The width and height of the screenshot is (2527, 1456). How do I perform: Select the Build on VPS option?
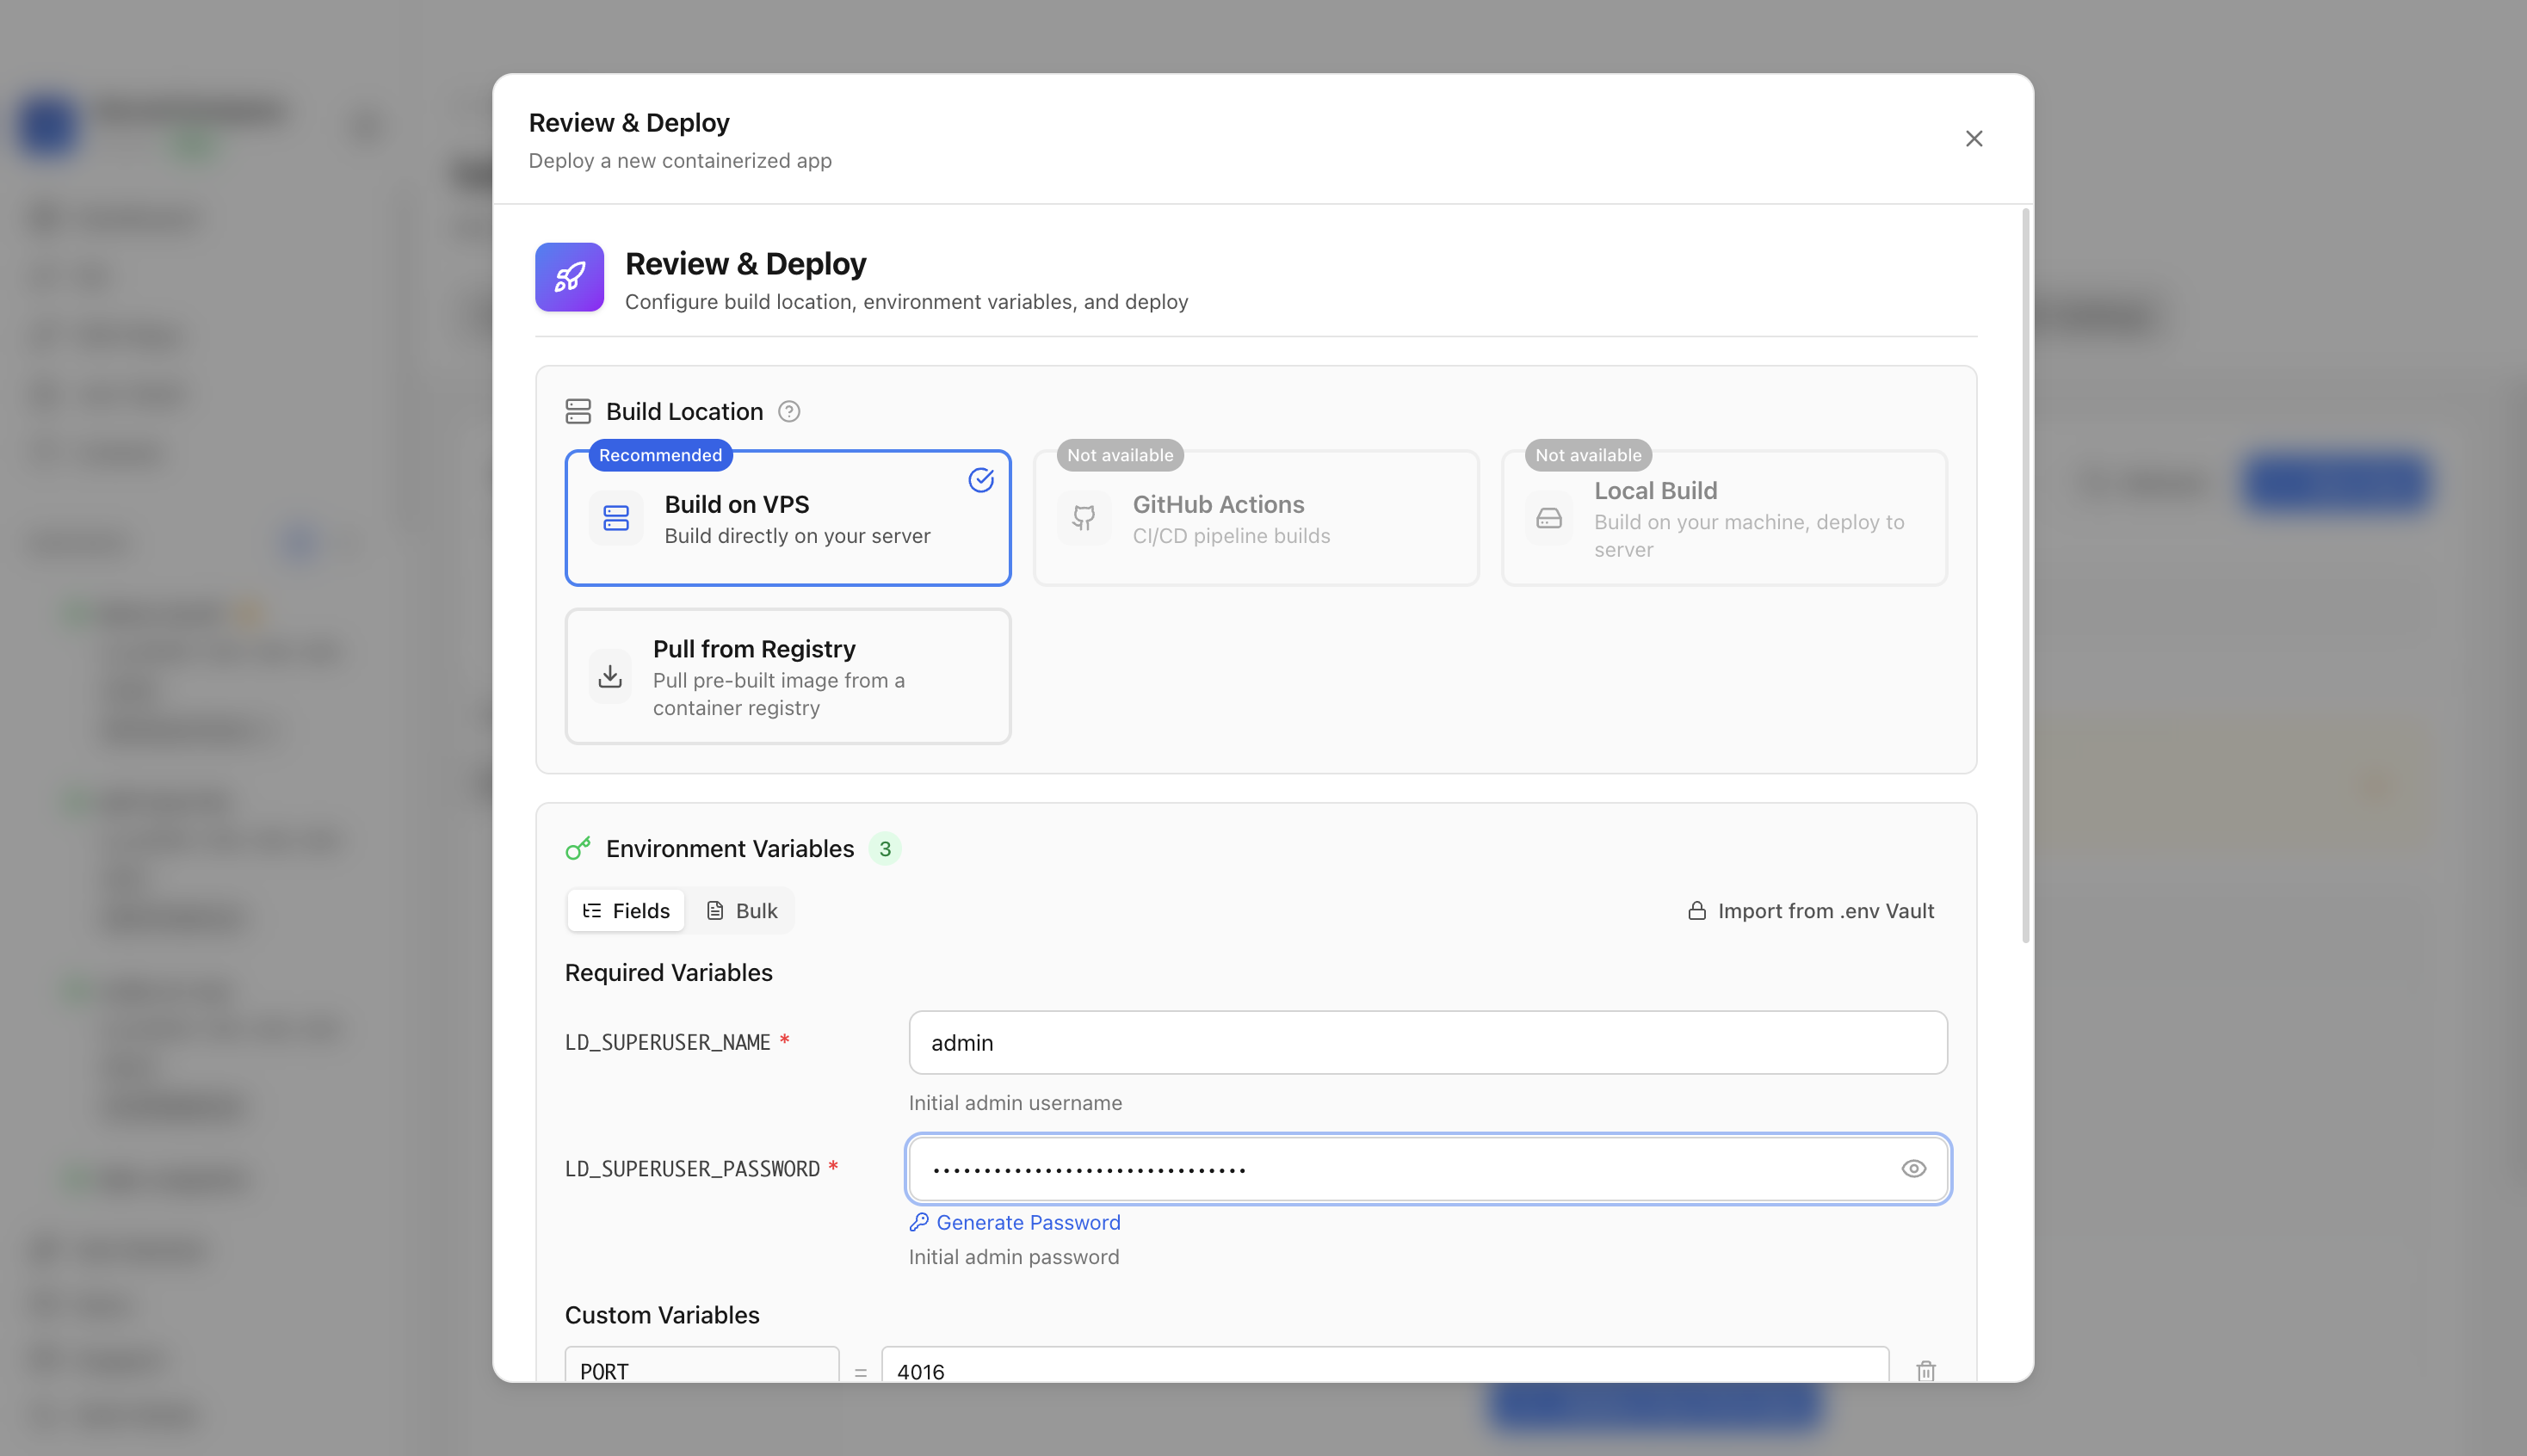click(x=788, y=518)
